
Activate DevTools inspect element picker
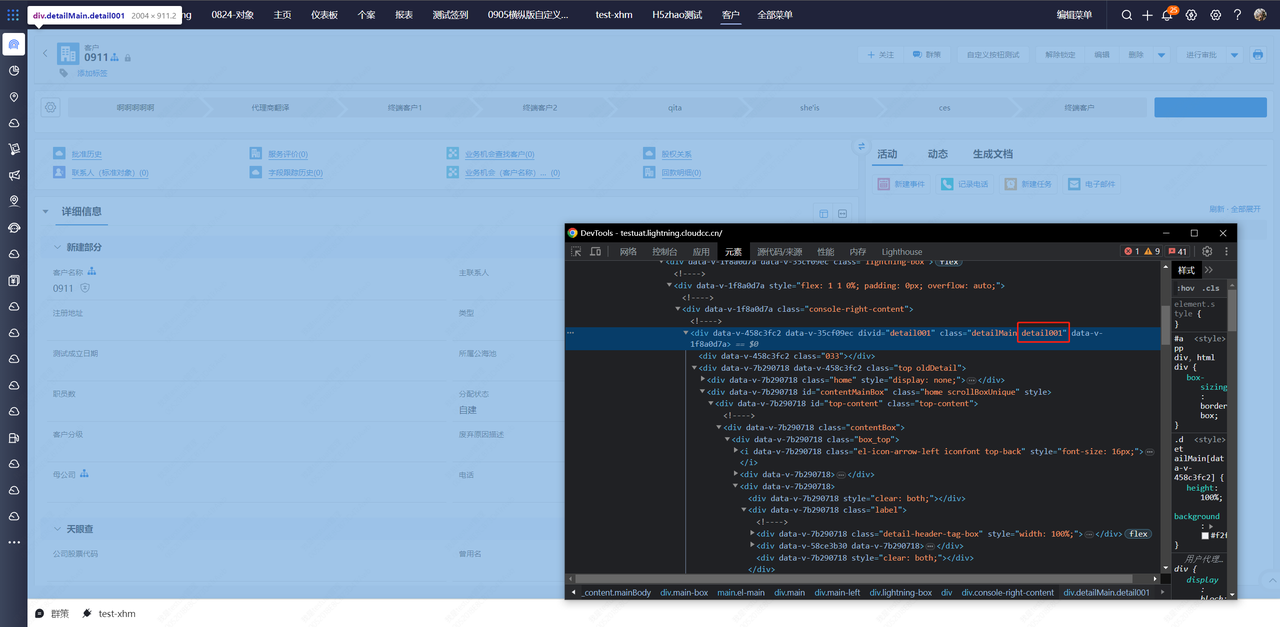(576, 252)
